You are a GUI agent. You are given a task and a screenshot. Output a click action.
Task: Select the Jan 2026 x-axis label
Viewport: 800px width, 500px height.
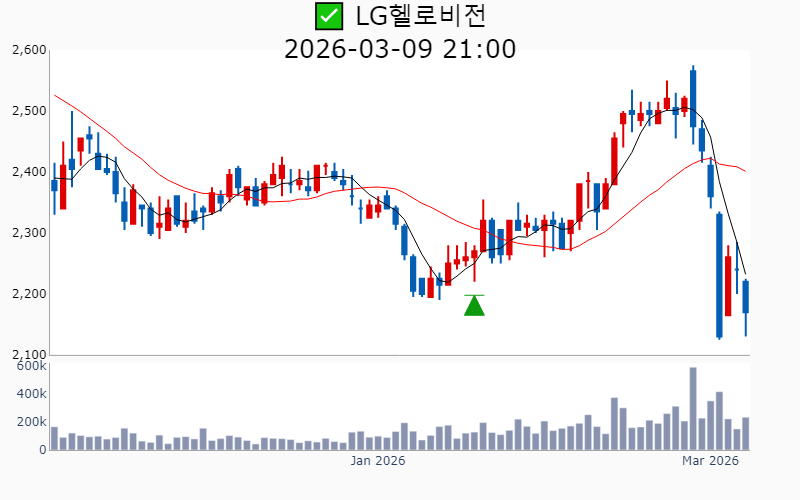click(x=377, y=461)
